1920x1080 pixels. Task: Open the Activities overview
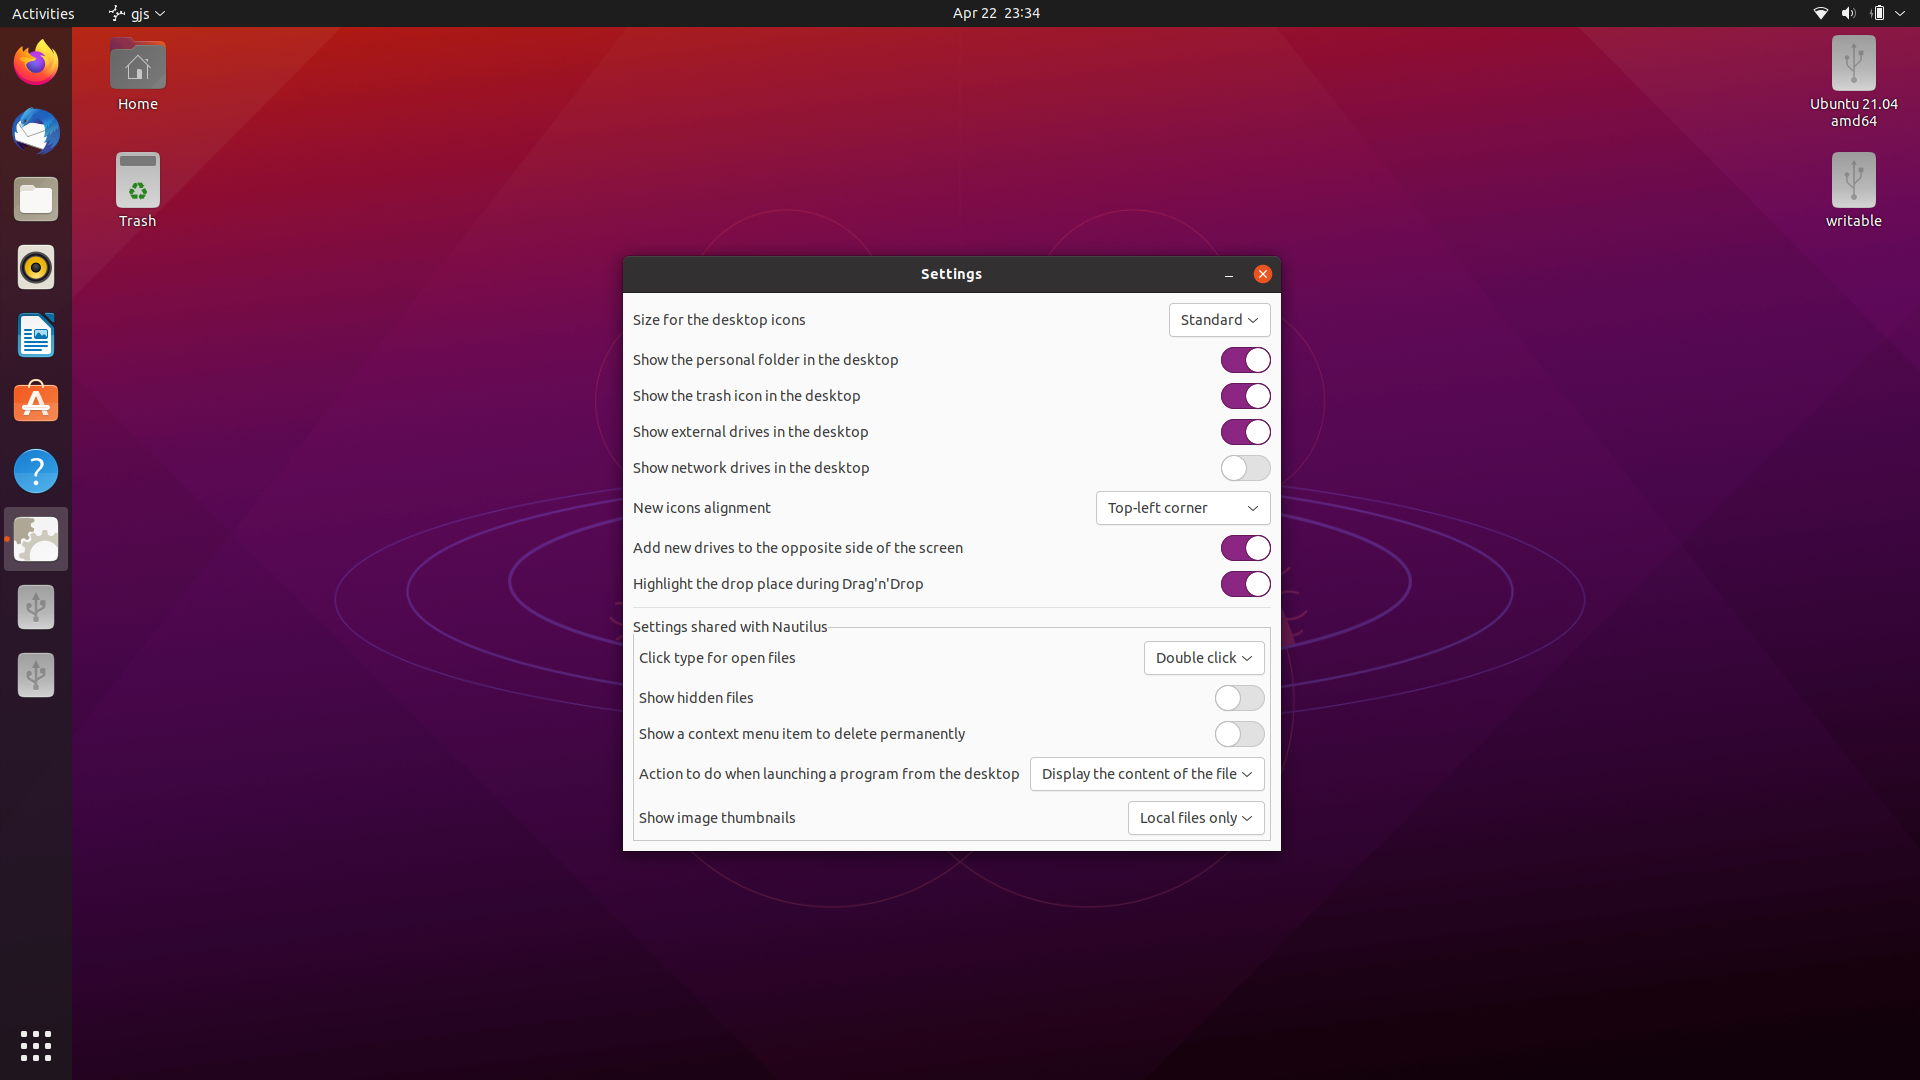coord(43,13)
